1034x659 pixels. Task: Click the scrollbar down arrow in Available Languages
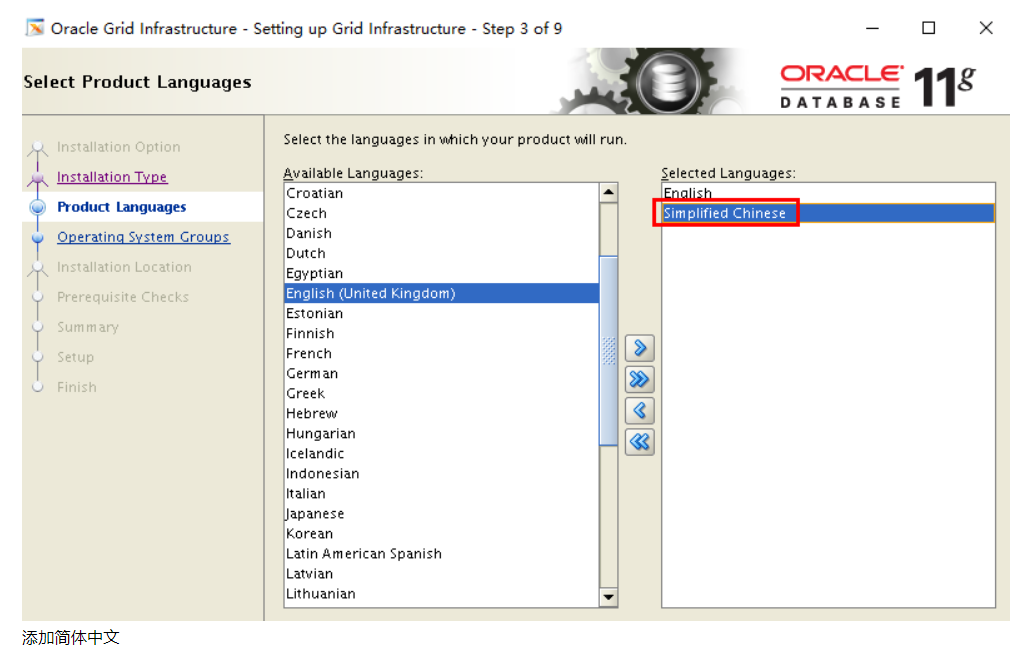609,597
